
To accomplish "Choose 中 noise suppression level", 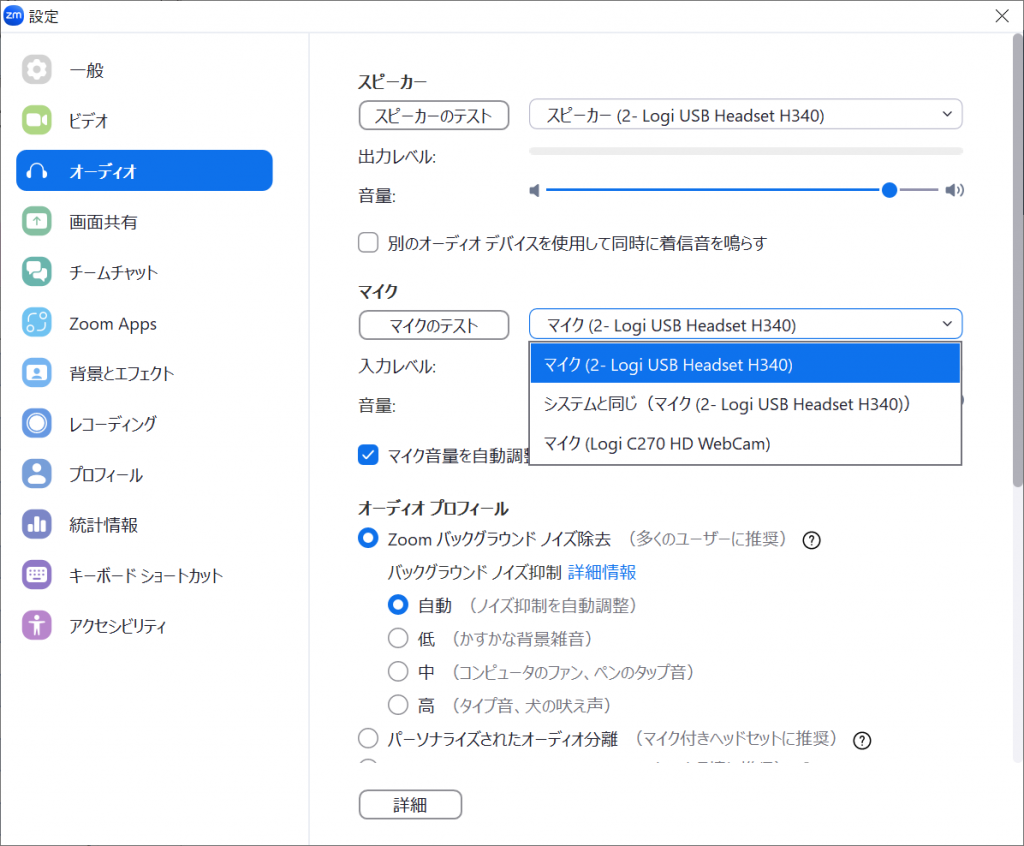I will click(x=398, y=672).
